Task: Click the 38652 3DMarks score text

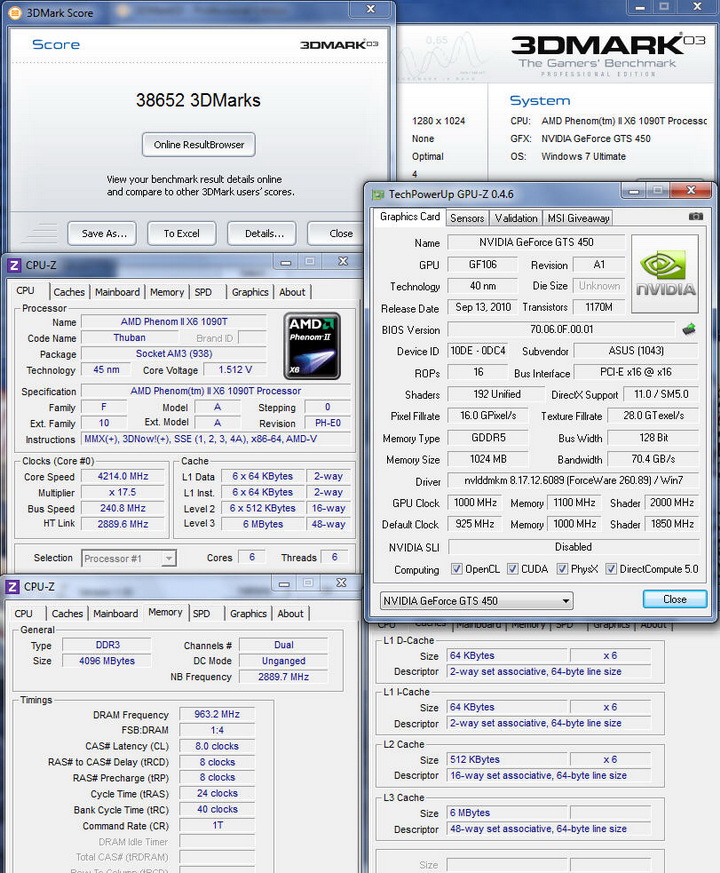Action: click(198, 100)
